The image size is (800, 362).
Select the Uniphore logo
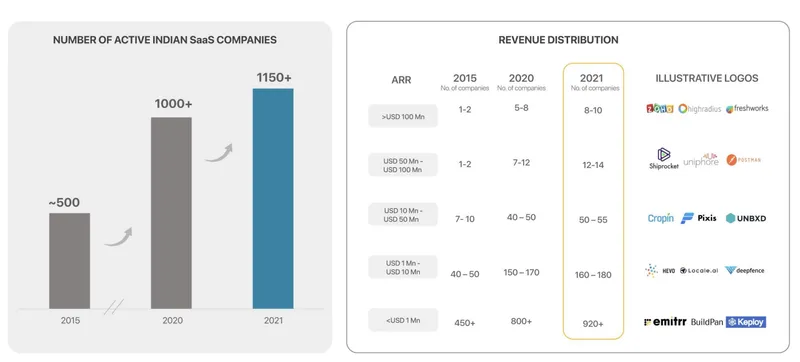(x=701, y=160)
